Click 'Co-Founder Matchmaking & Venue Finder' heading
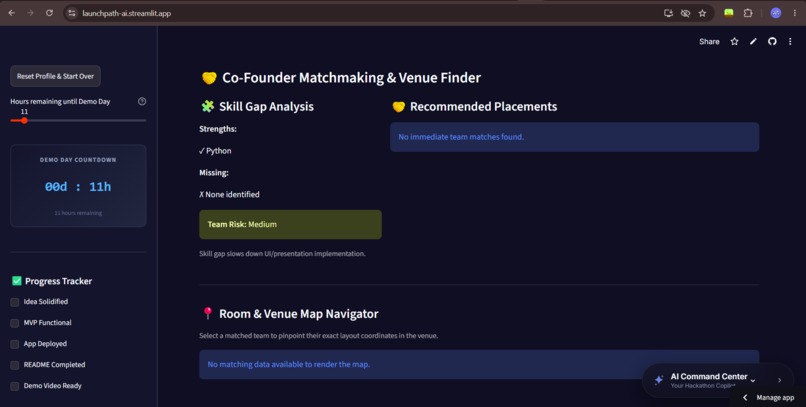 pos(352,78)
